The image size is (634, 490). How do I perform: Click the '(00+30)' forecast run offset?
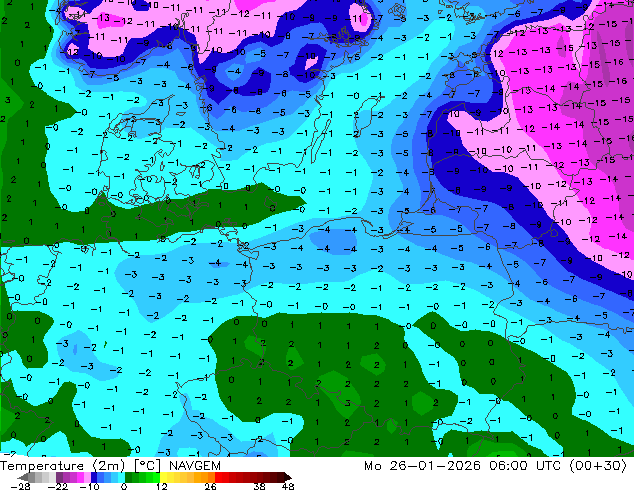[598, 466]
